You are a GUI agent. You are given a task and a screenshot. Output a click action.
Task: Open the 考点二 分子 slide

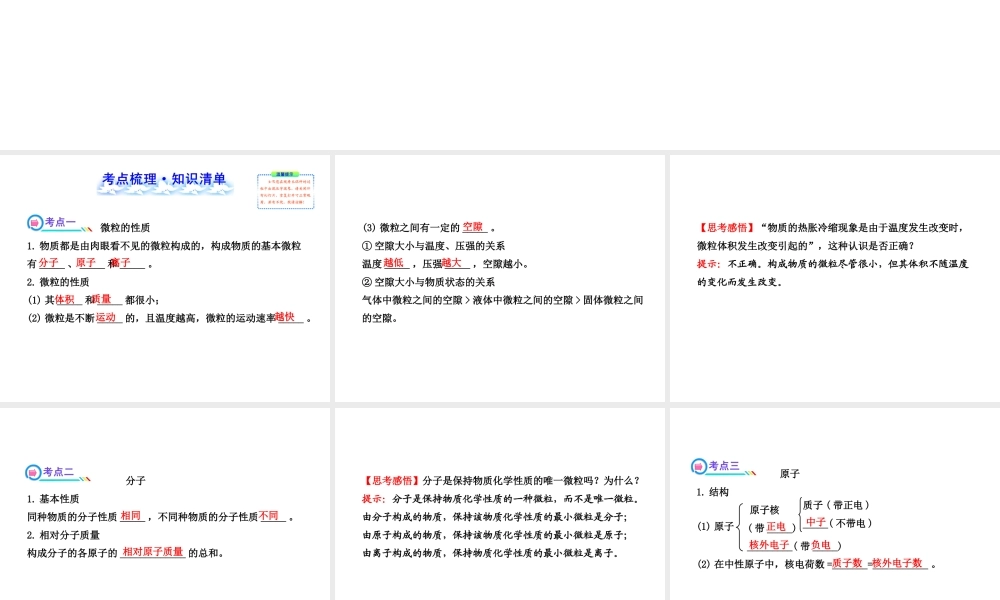click(x=165, y=504)
